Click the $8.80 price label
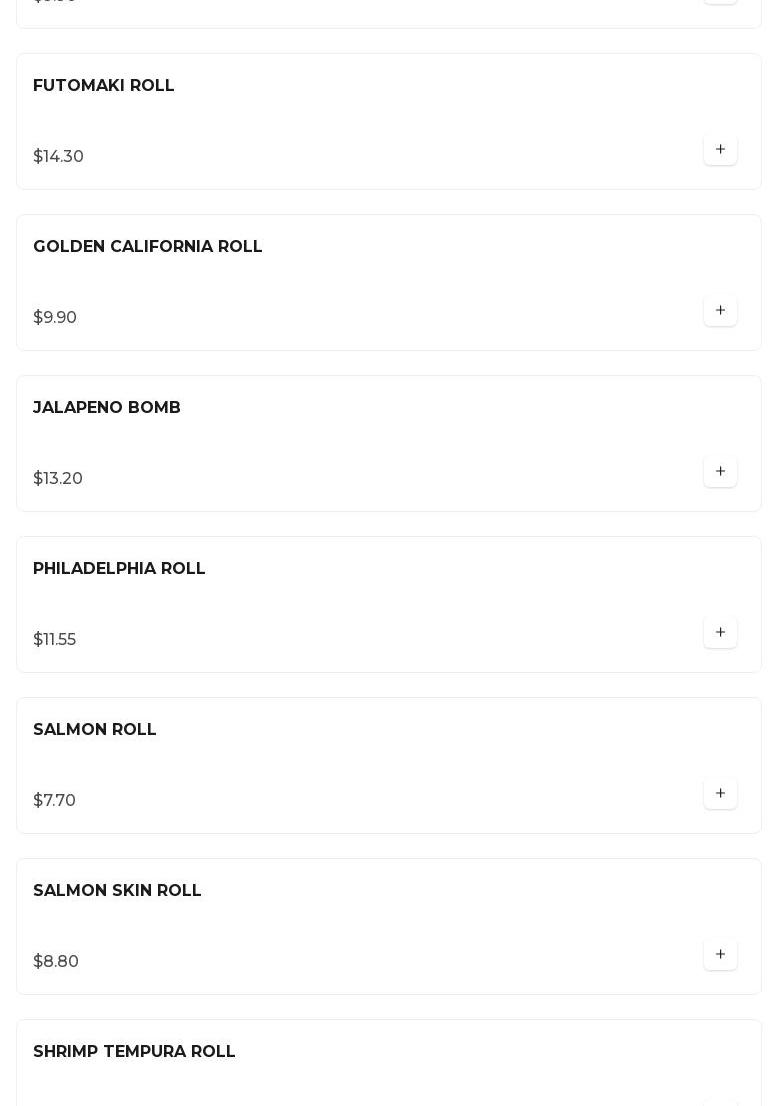778x1106 pixels. click(56, 961)
